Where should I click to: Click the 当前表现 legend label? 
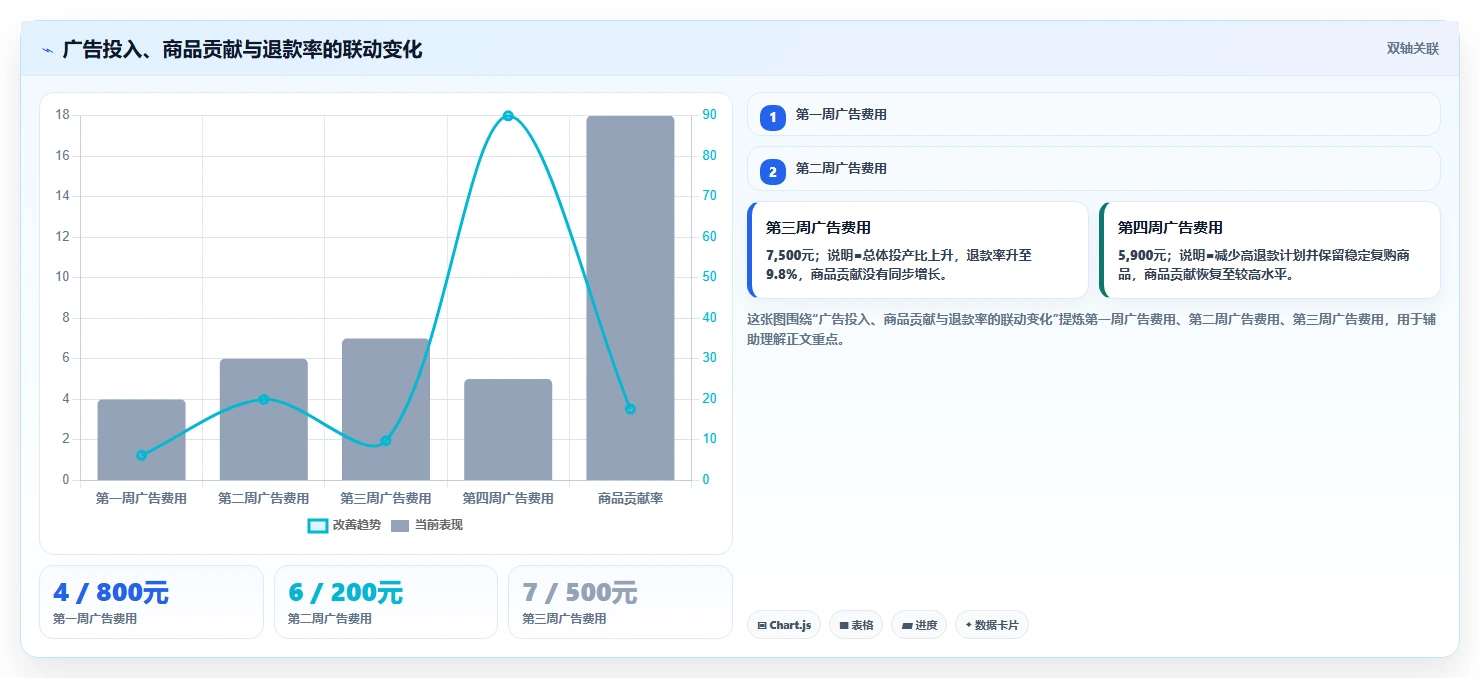(x=439, y=526)
